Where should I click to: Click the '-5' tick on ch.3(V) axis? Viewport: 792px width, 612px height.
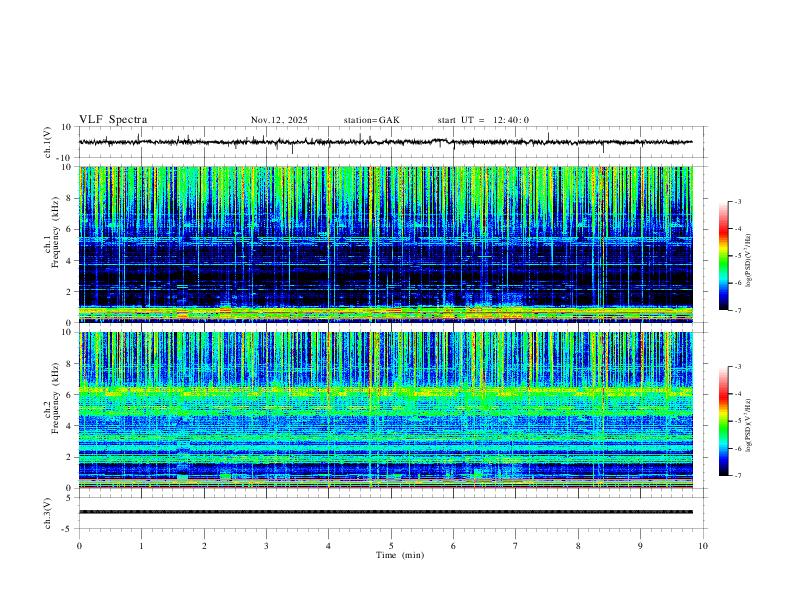(x=68, y=529)
